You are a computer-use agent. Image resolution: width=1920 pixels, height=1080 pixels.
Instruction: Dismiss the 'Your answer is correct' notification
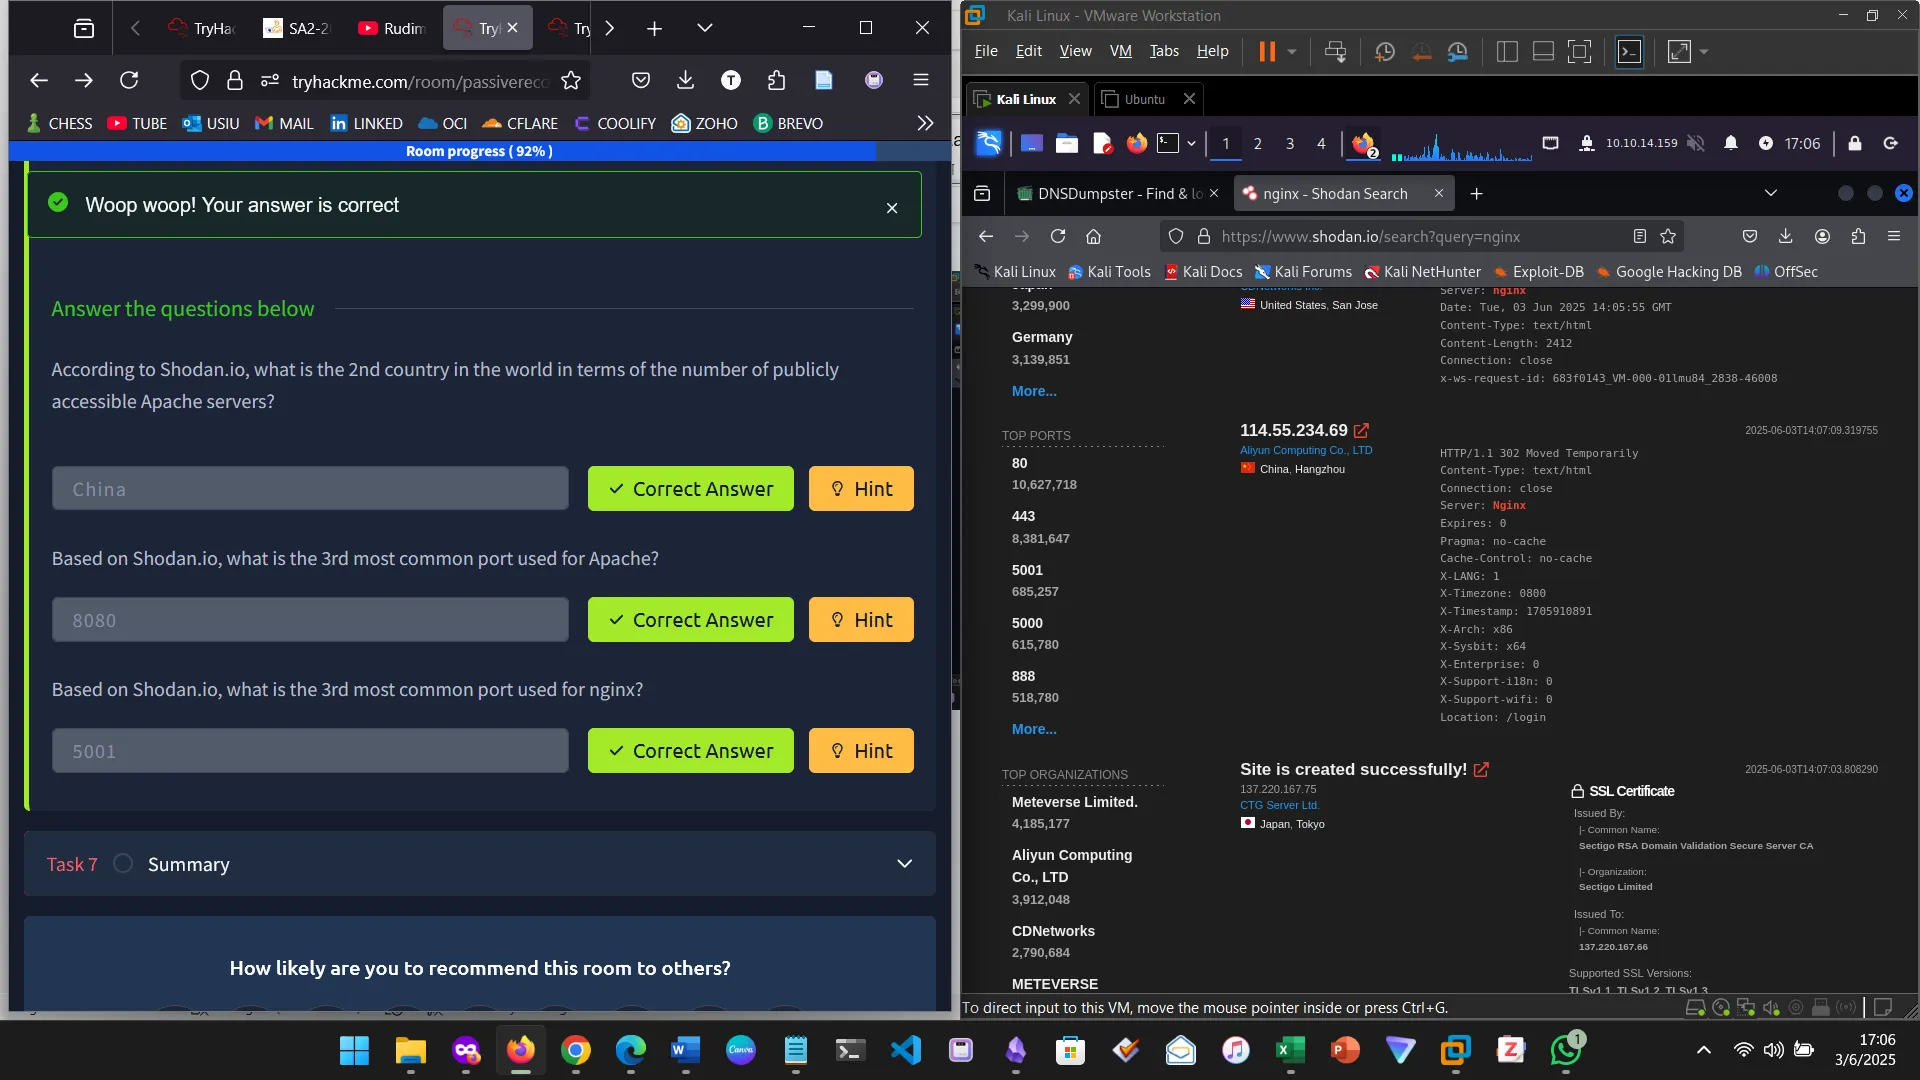(892, 208)
